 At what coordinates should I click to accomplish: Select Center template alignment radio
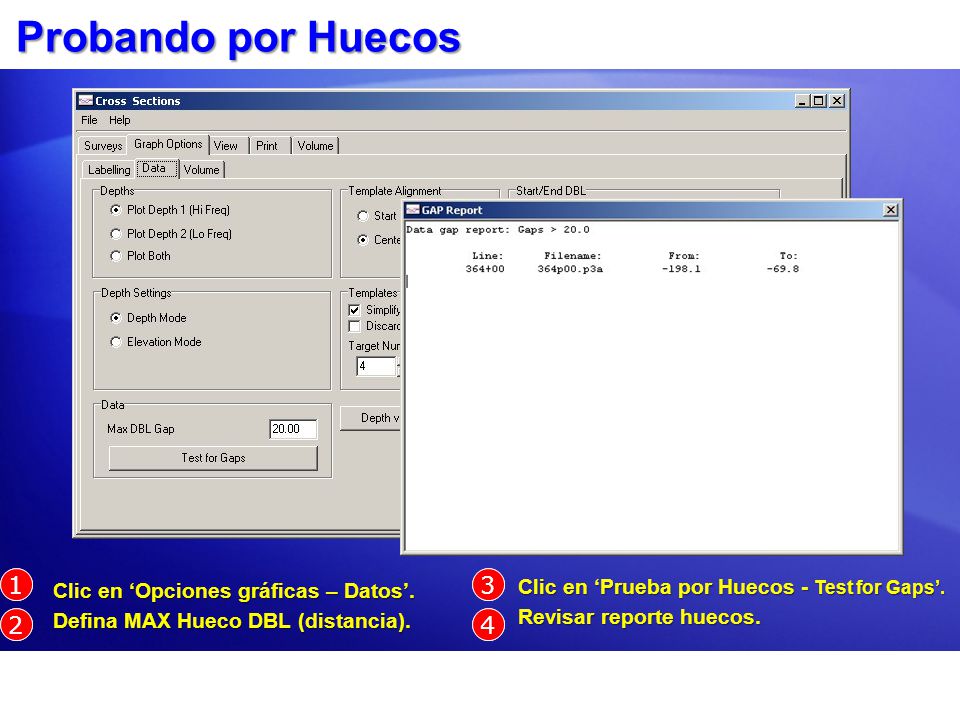tap(362, 240)
